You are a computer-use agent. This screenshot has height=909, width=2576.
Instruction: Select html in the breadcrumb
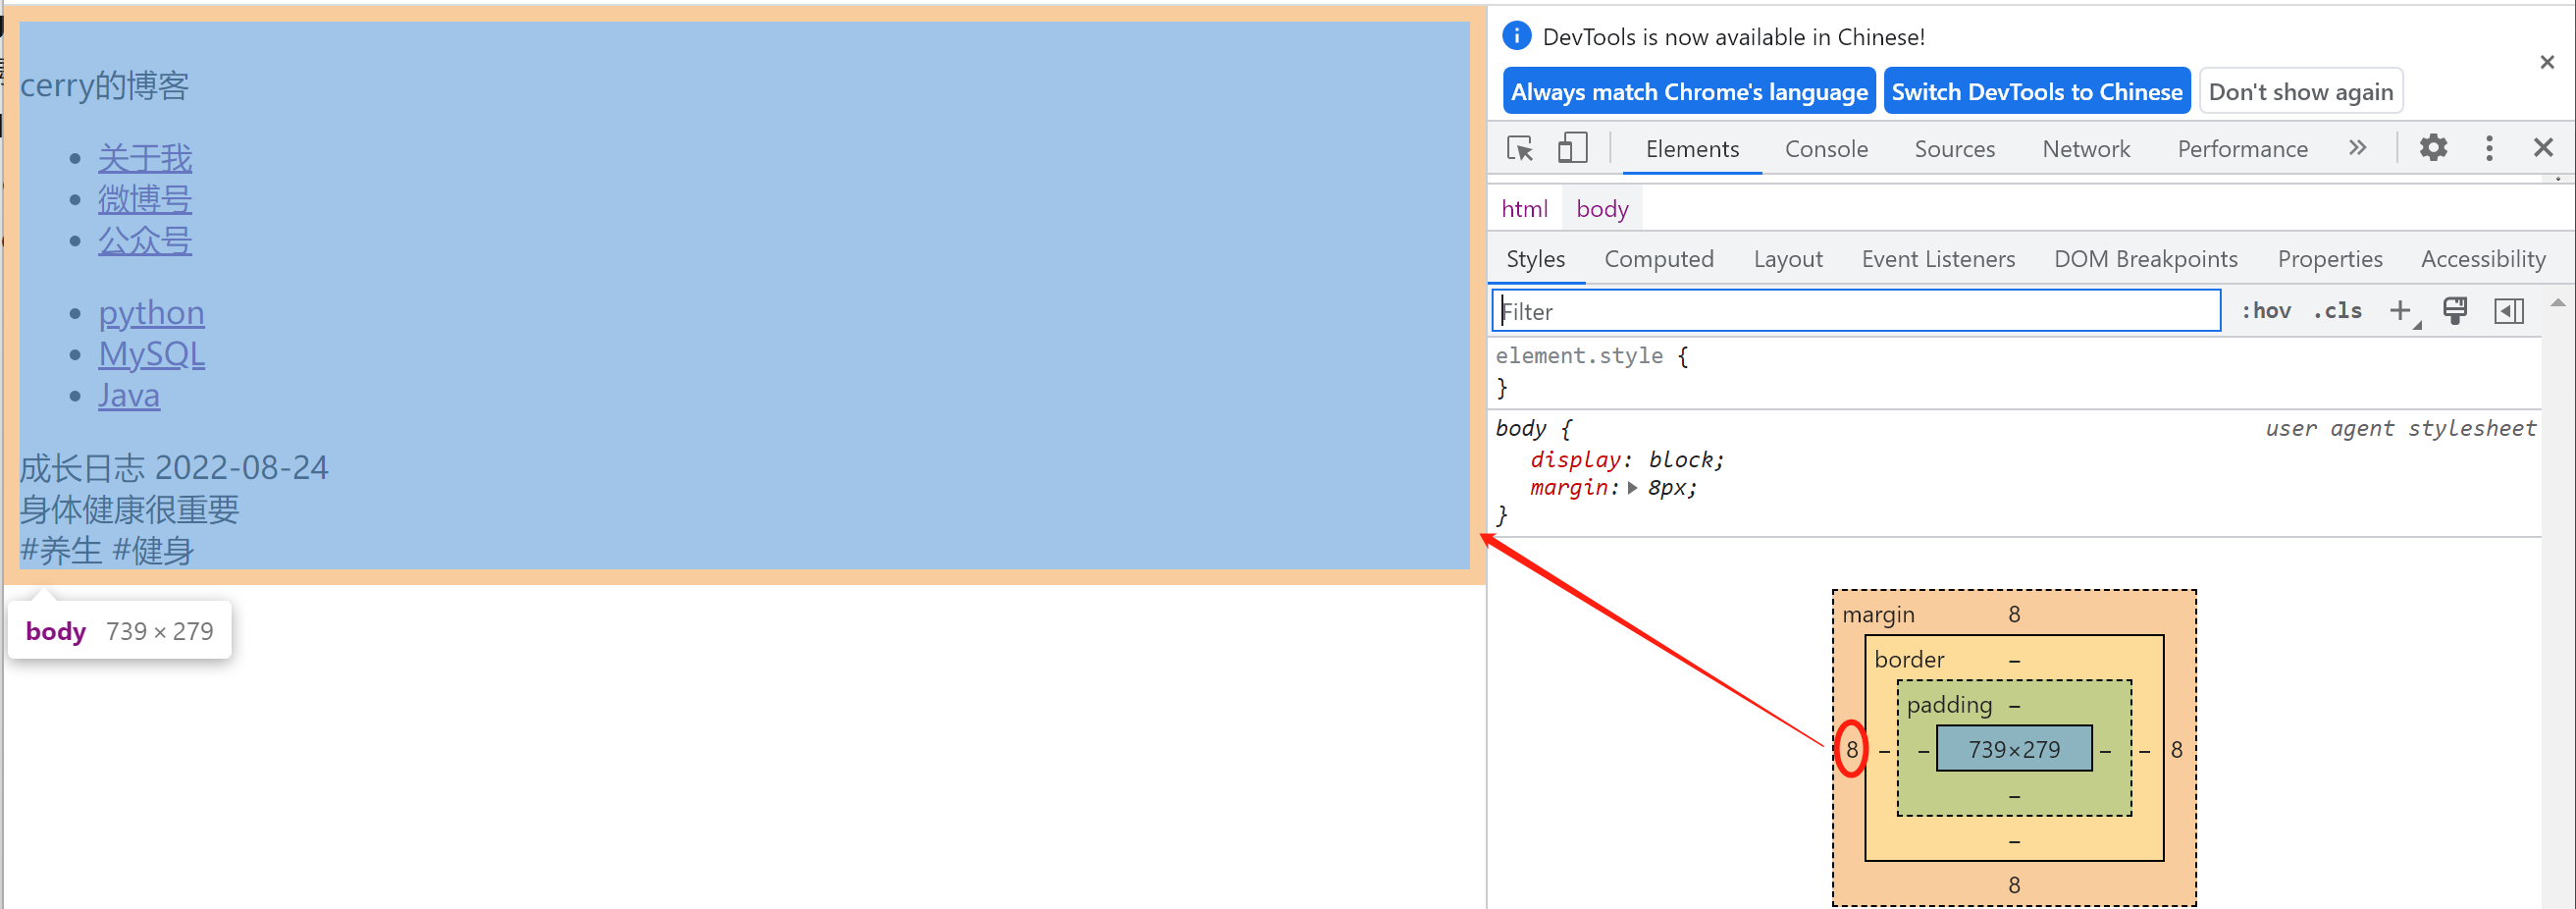point(1524,209)
